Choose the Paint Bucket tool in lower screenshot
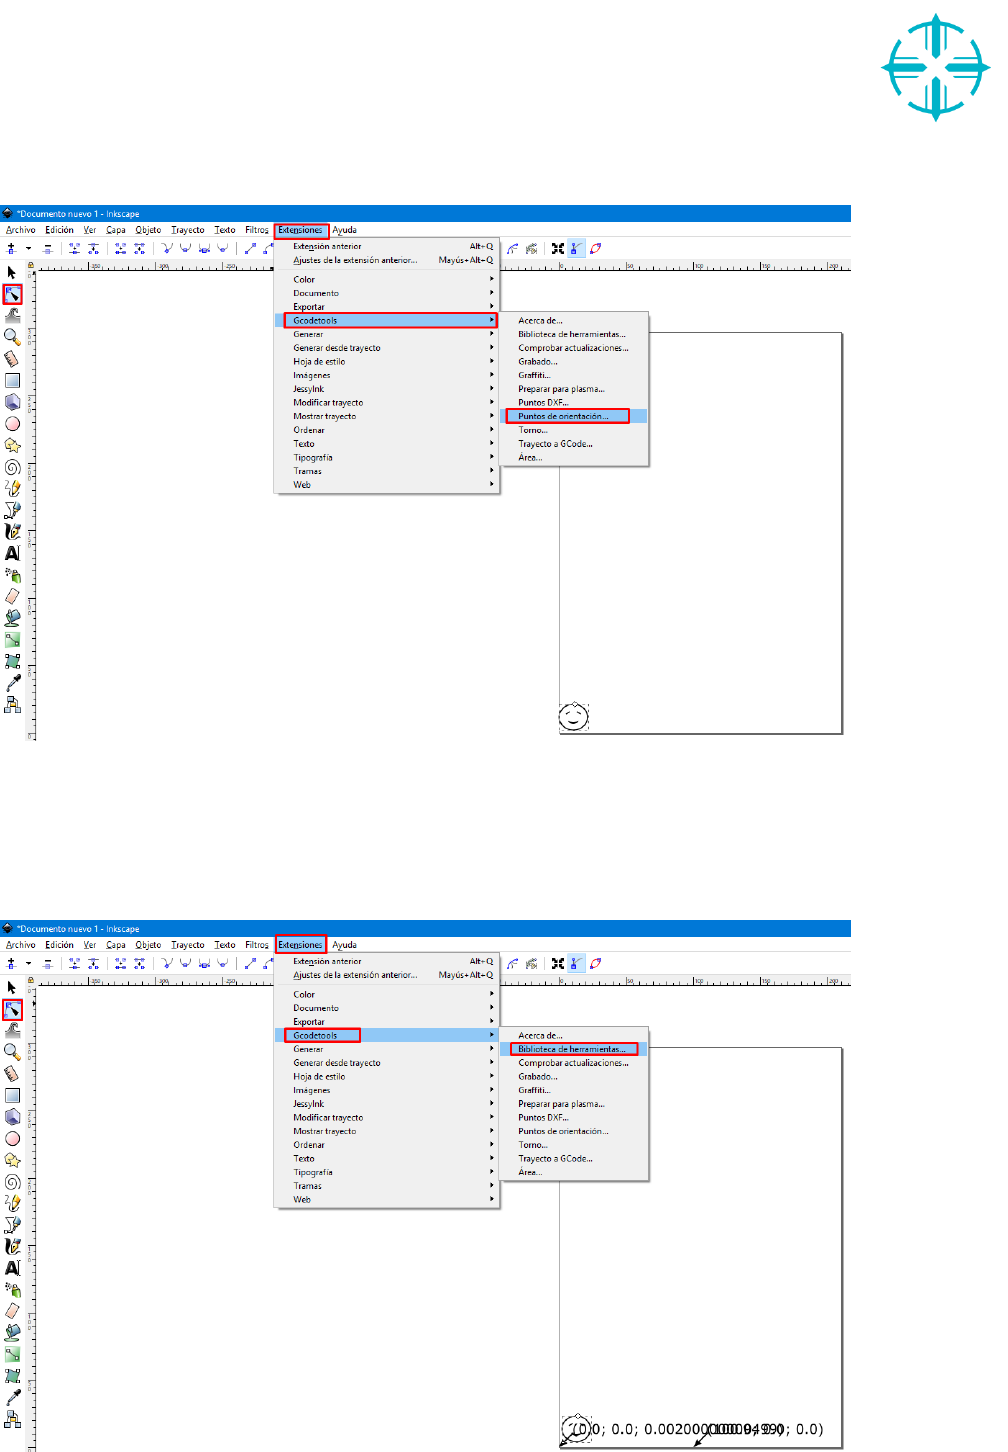Image resolution: width=1008 pixels, height=1452 pixels. 12,1333
